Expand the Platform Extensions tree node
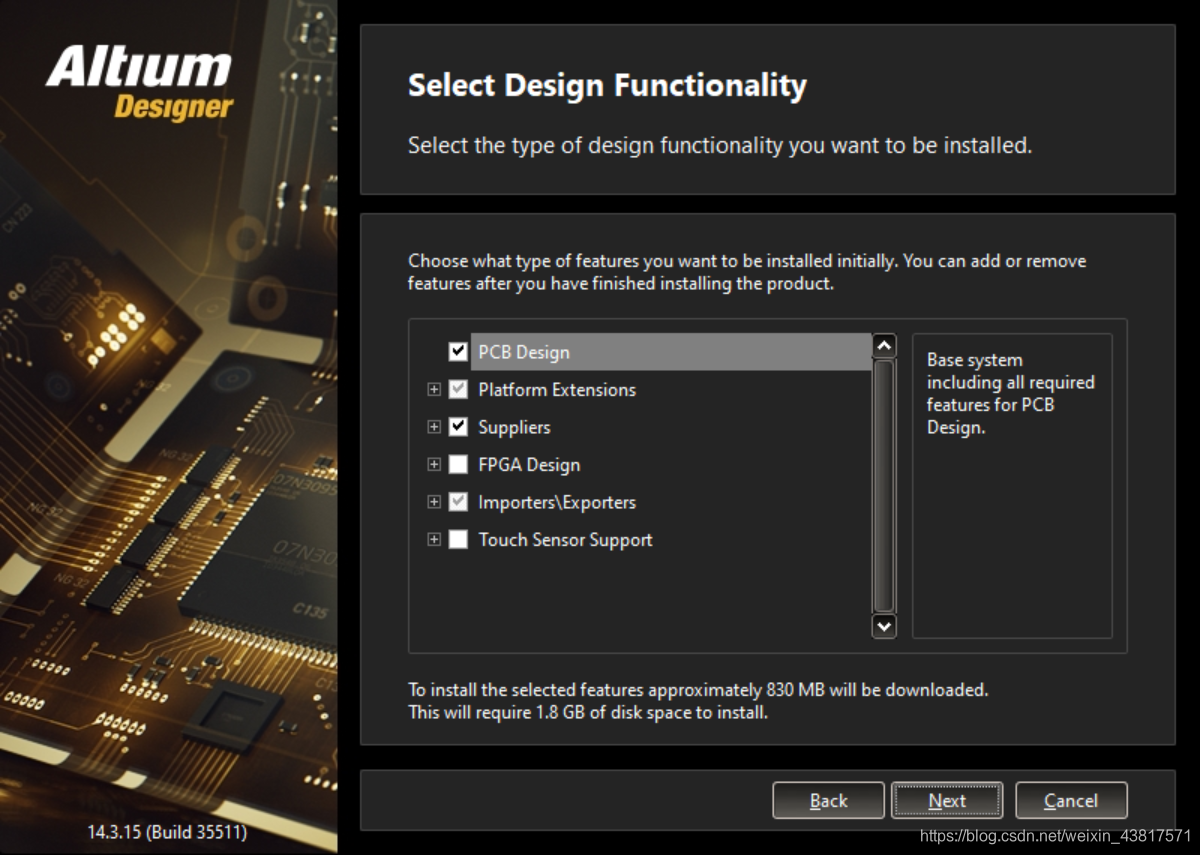Screen dimensions: 1200x855 [434, 390]
